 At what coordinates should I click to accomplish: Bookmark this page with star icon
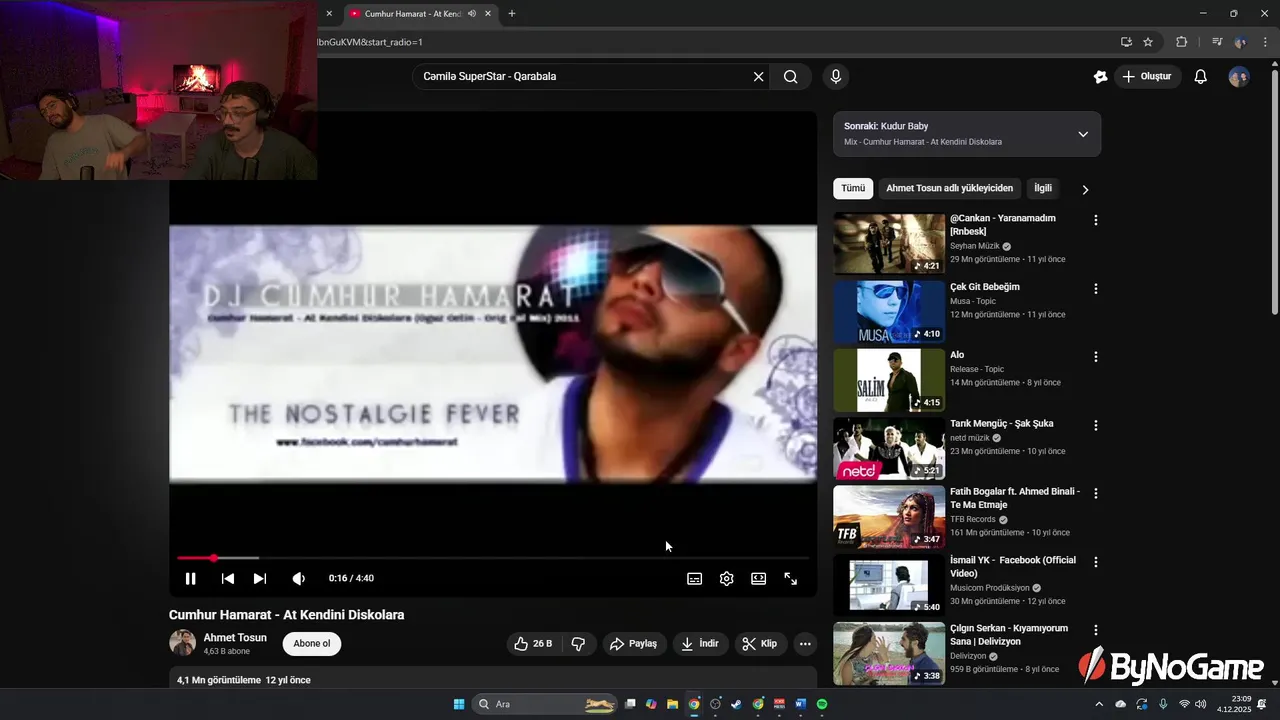click(x=1148, y=42)
